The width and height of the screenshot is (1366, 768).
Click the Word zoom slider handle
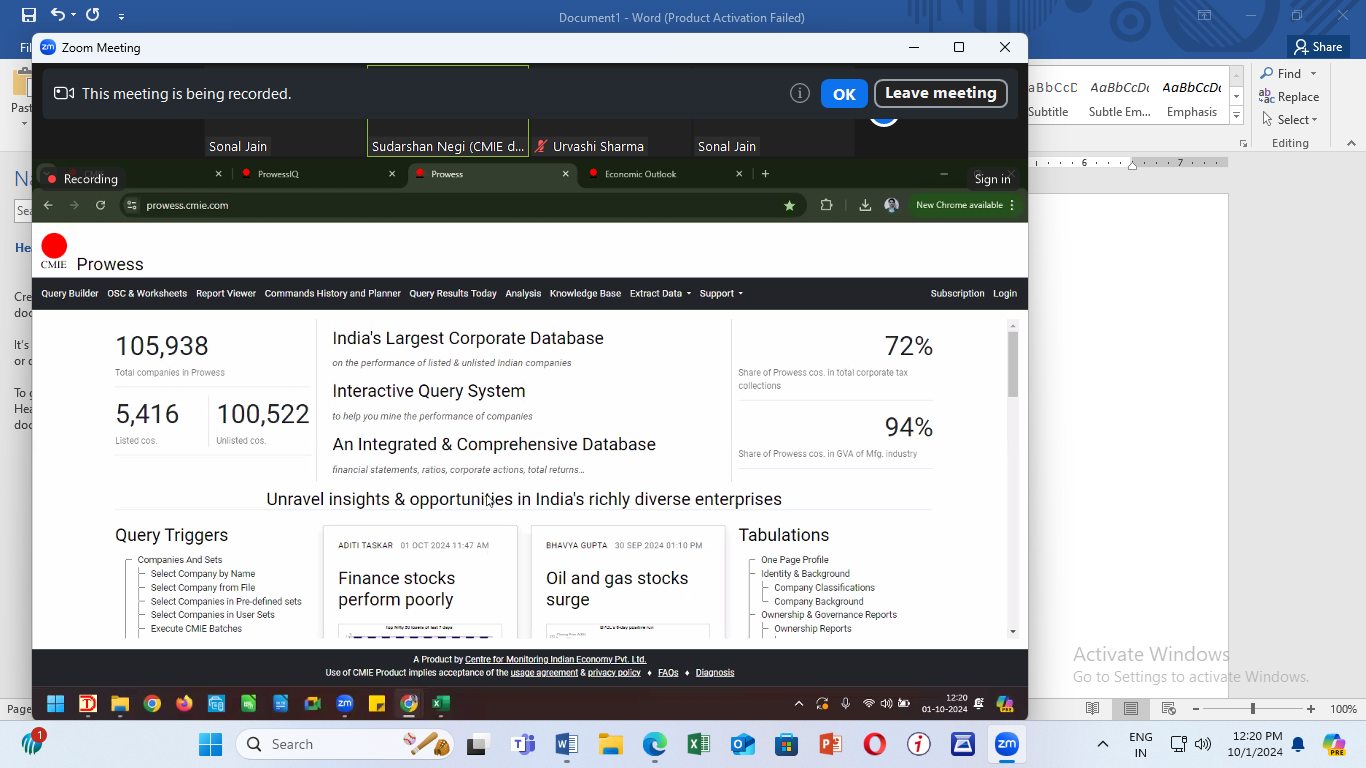tap(1253, 709)
